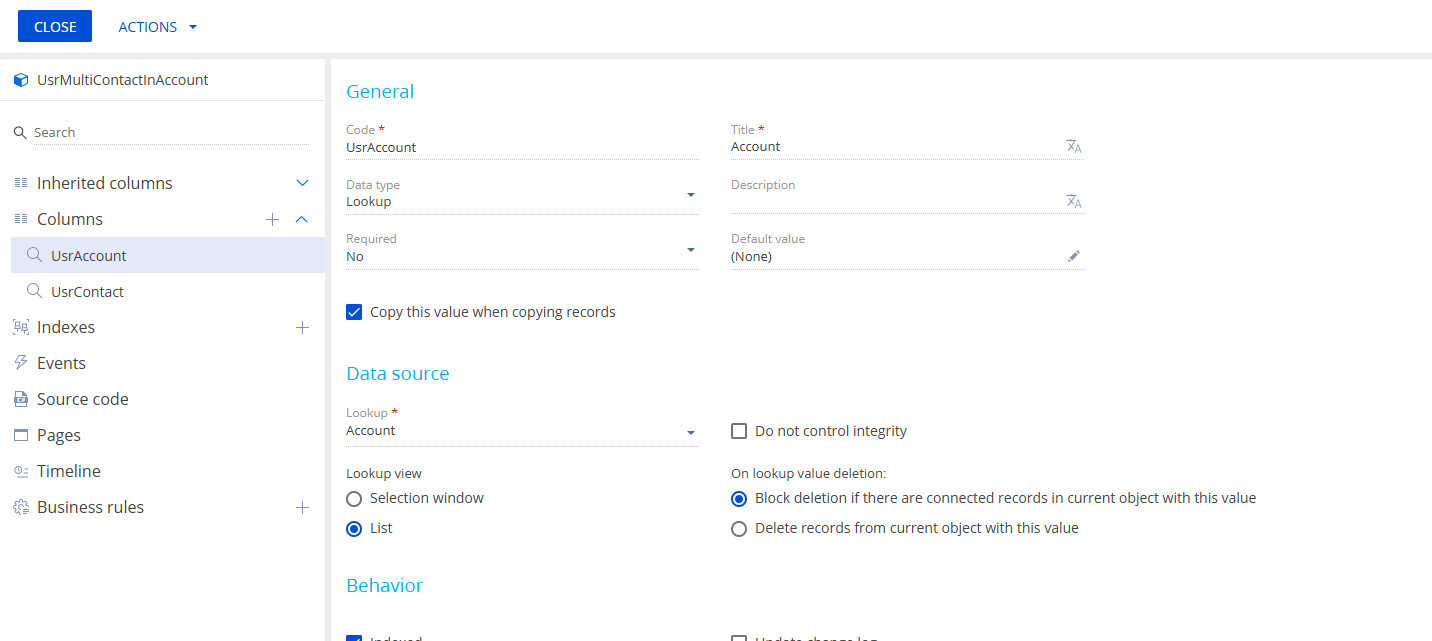Screen dimensions: 1432x641
Task: Click the Inherited columns list icon
Action: pos(20,183)
